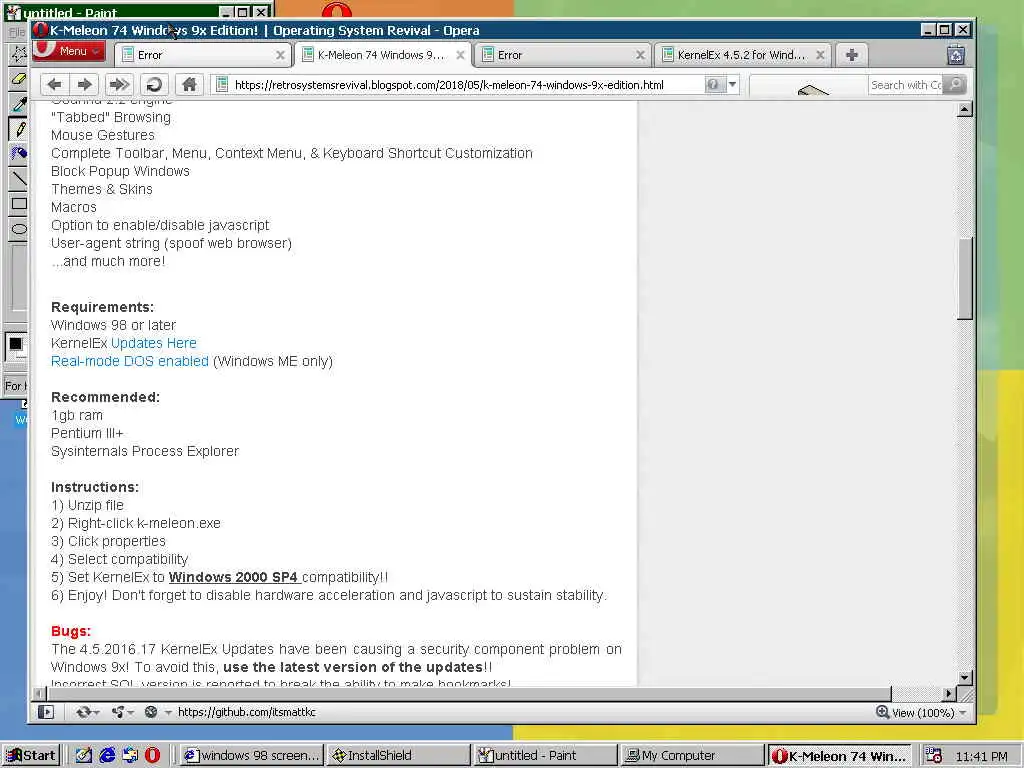
Task: Click the horizontal scrollbar right arrow
Action: (x=950, y=694)
